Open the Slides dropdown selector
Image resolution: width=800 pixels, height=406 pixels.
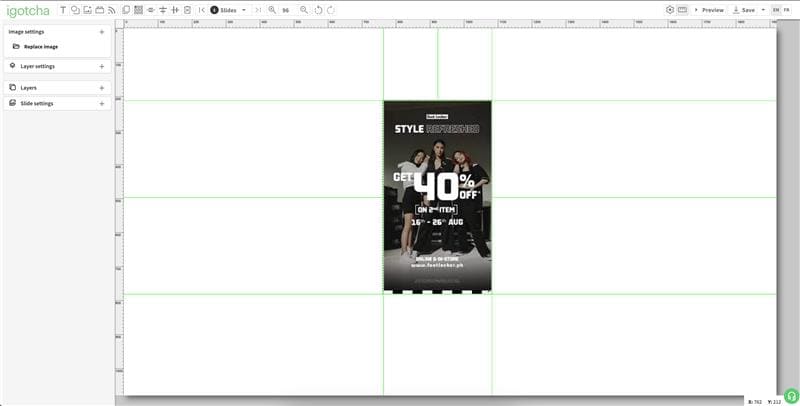(229, 10)
